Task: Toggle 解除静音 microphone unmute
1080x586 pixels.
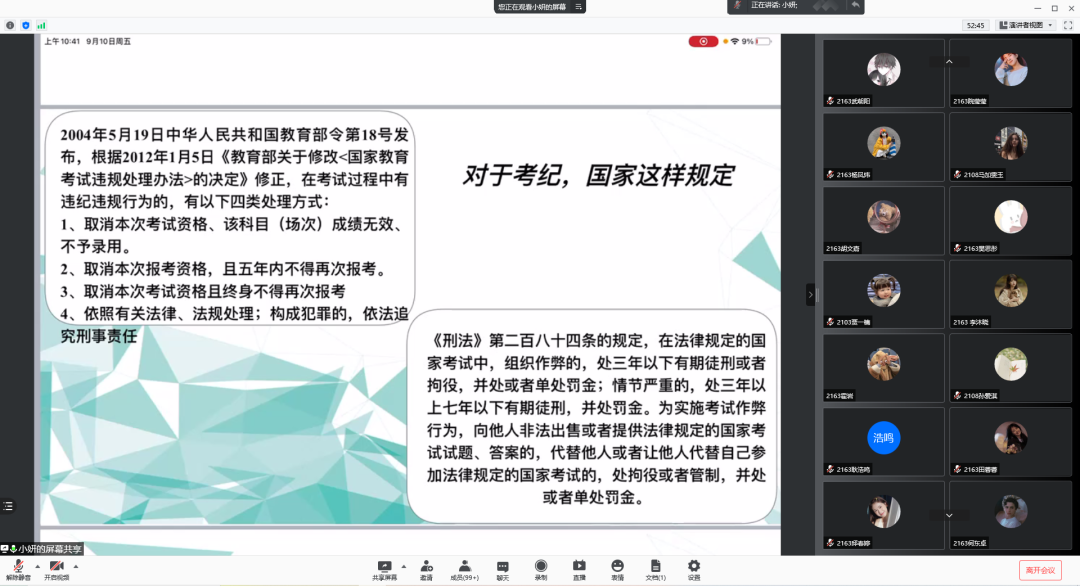Action: [x=18, y=567]
